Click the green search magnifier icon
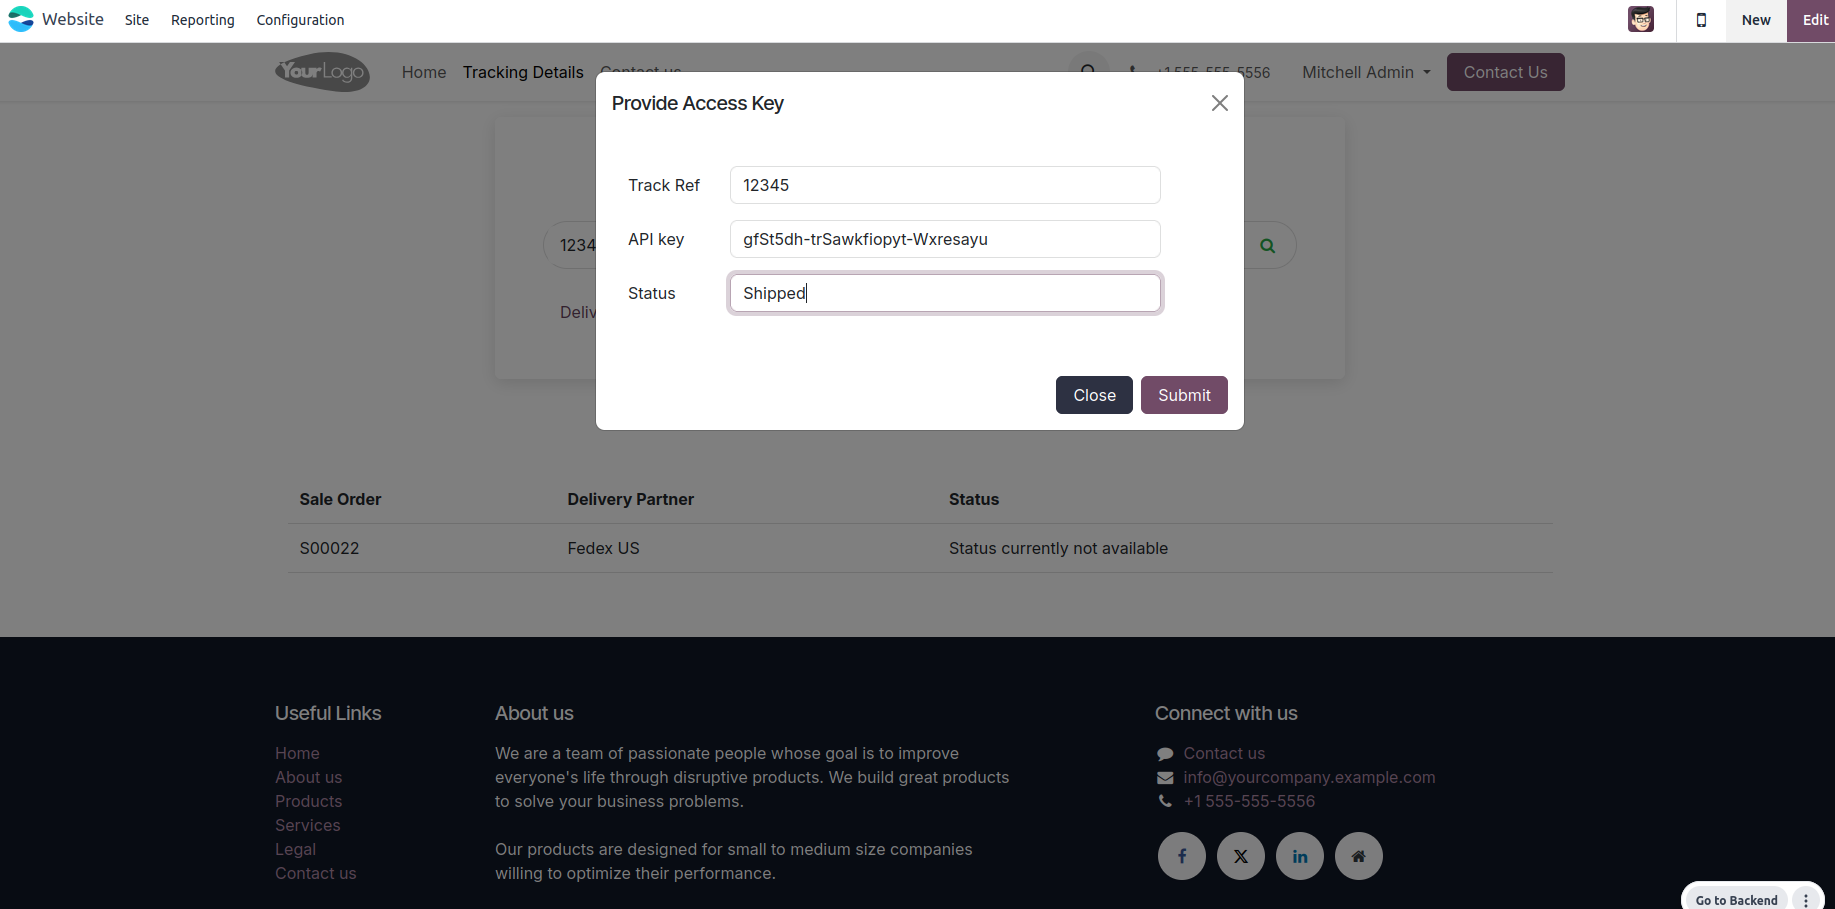1835x909 pixels. tap(1267, 246)
